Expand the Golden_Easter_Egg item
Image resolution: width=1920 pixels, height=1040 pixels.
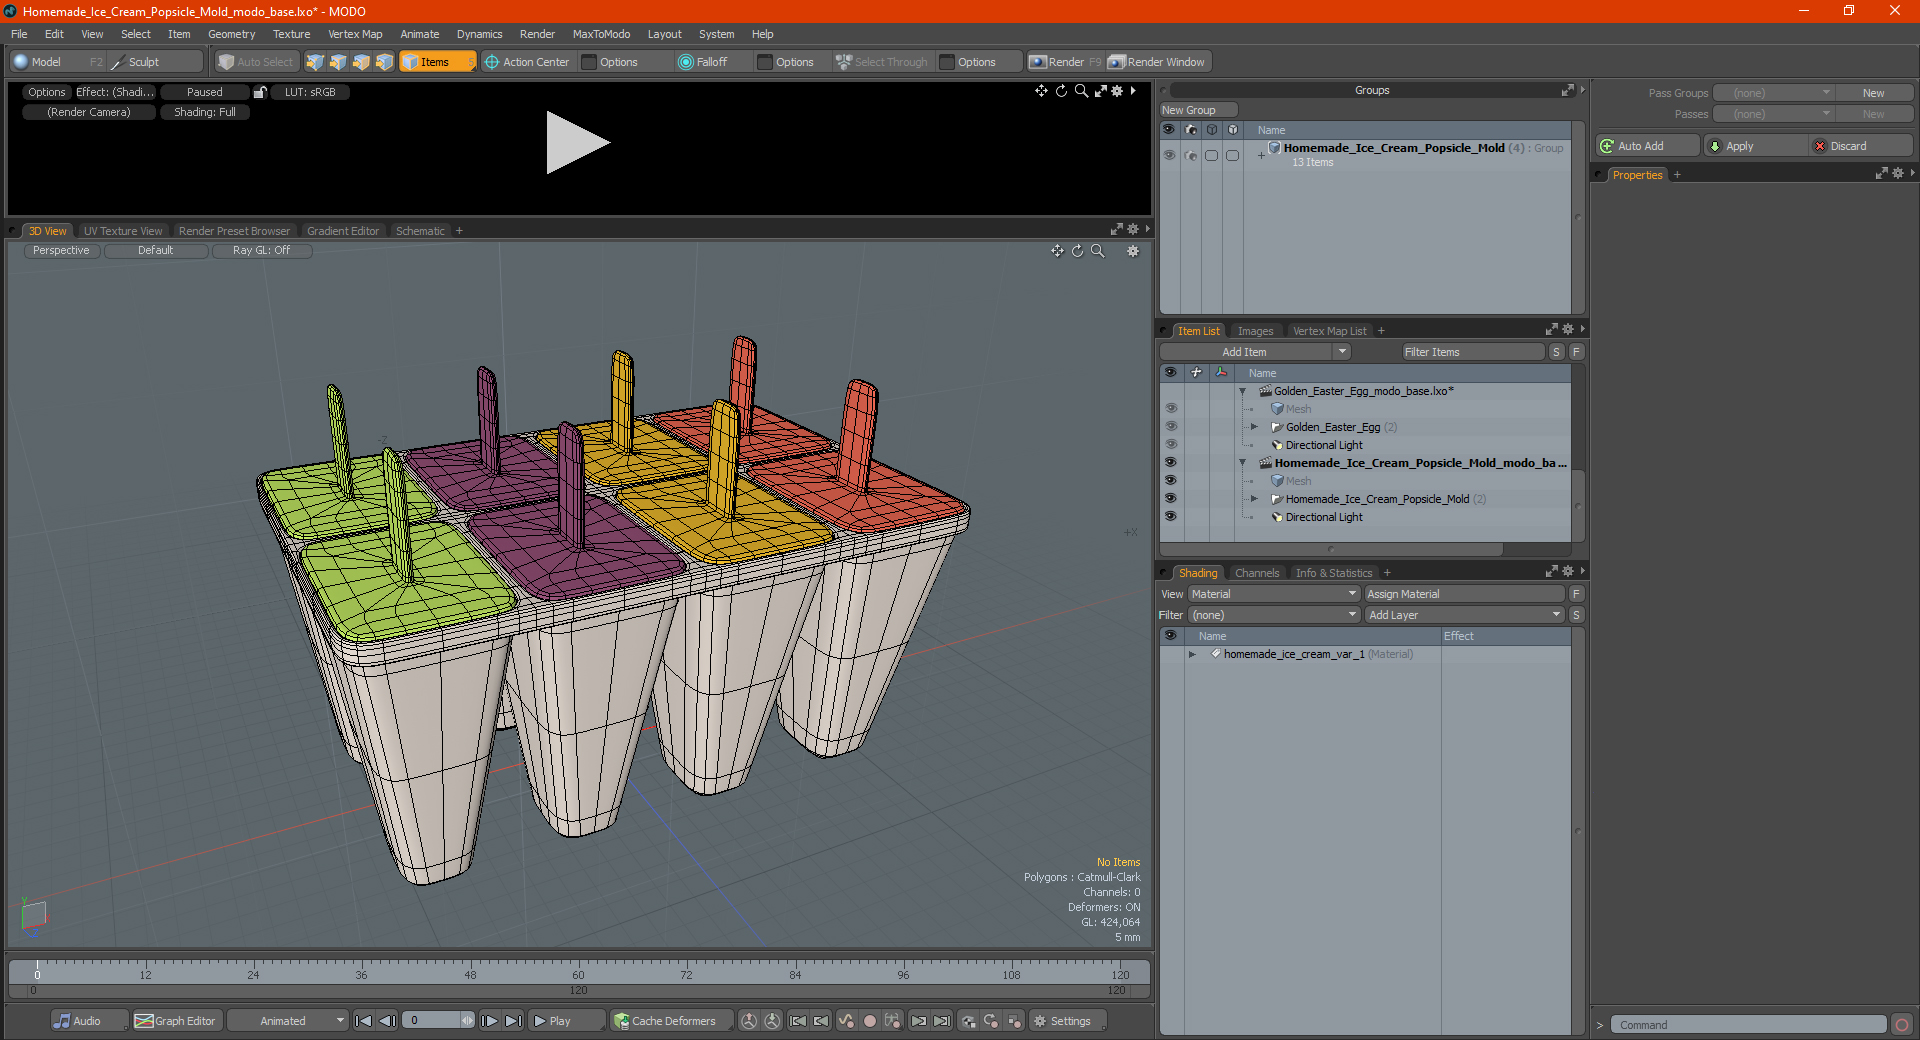coord(1255,427)
